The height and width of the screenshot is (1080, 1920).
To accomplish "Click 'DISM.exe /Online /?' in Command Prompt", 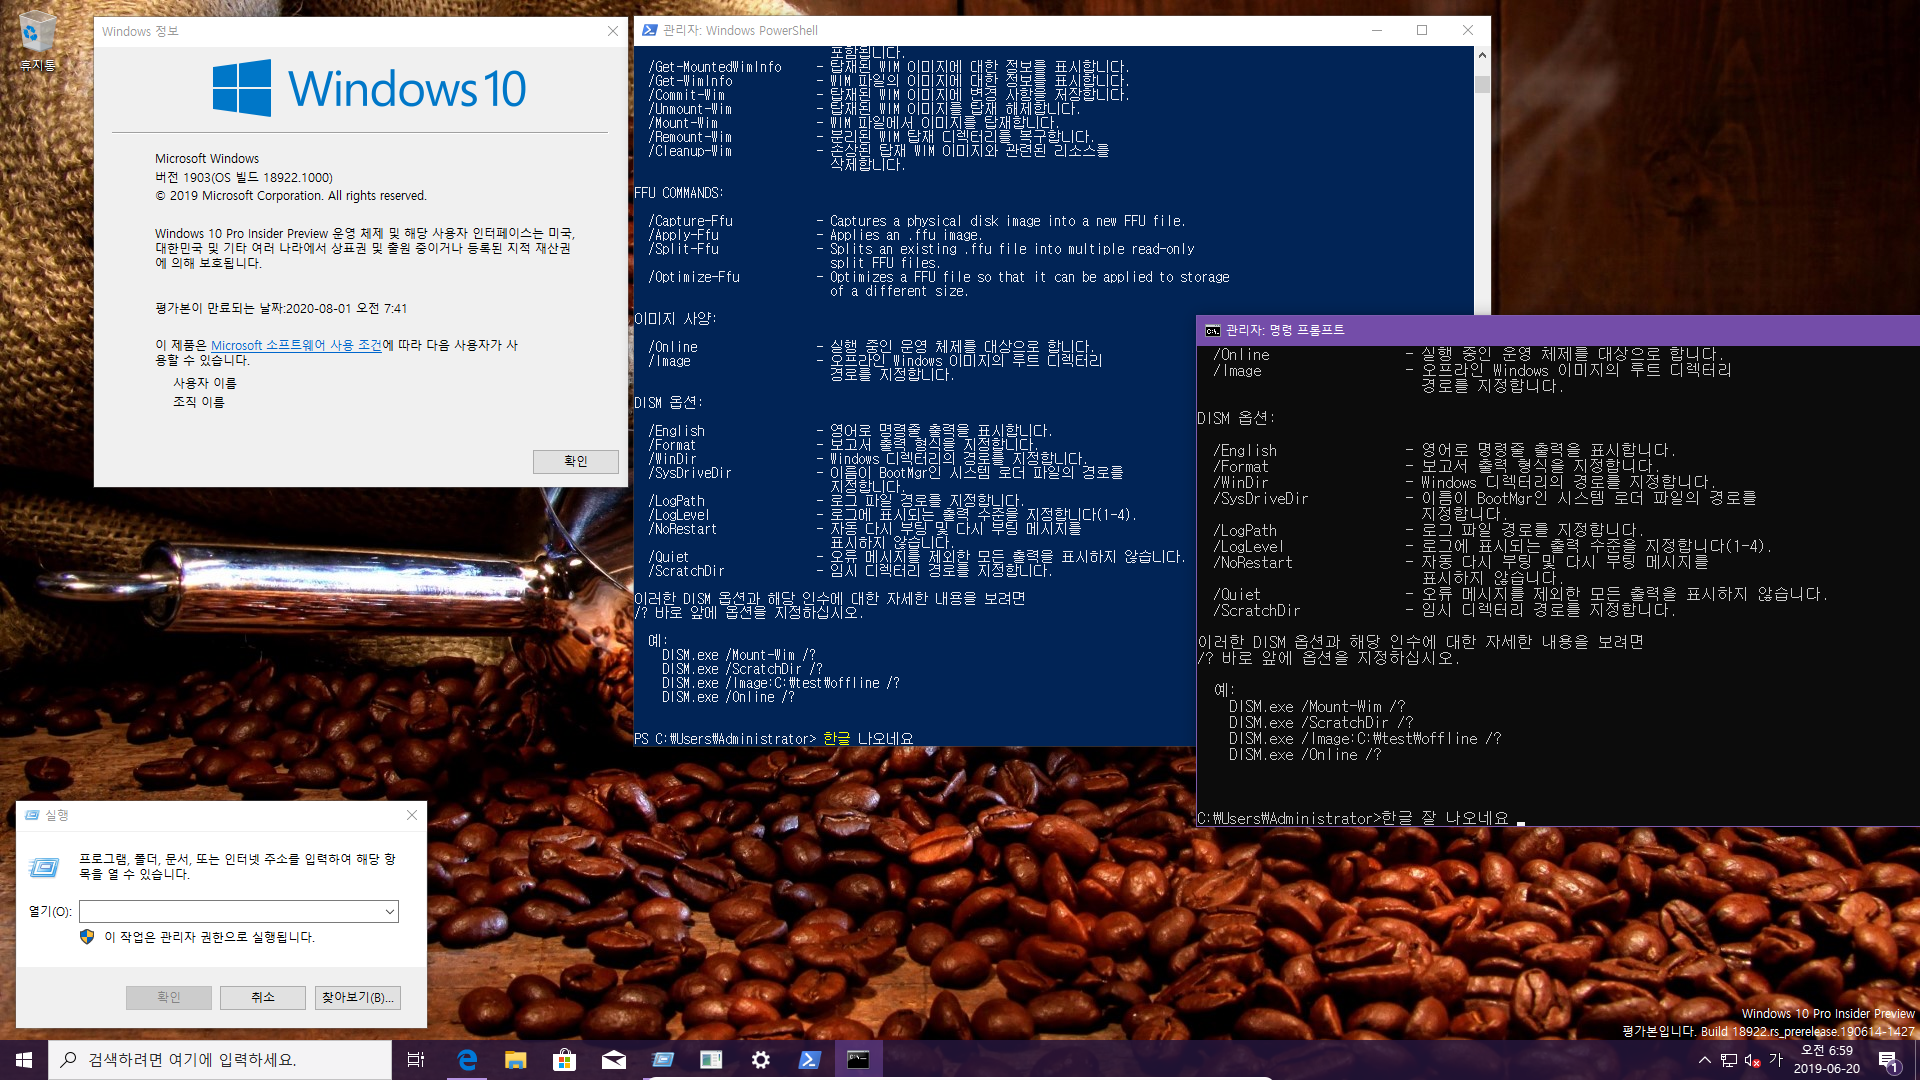I will click(x=1305, y=755).
